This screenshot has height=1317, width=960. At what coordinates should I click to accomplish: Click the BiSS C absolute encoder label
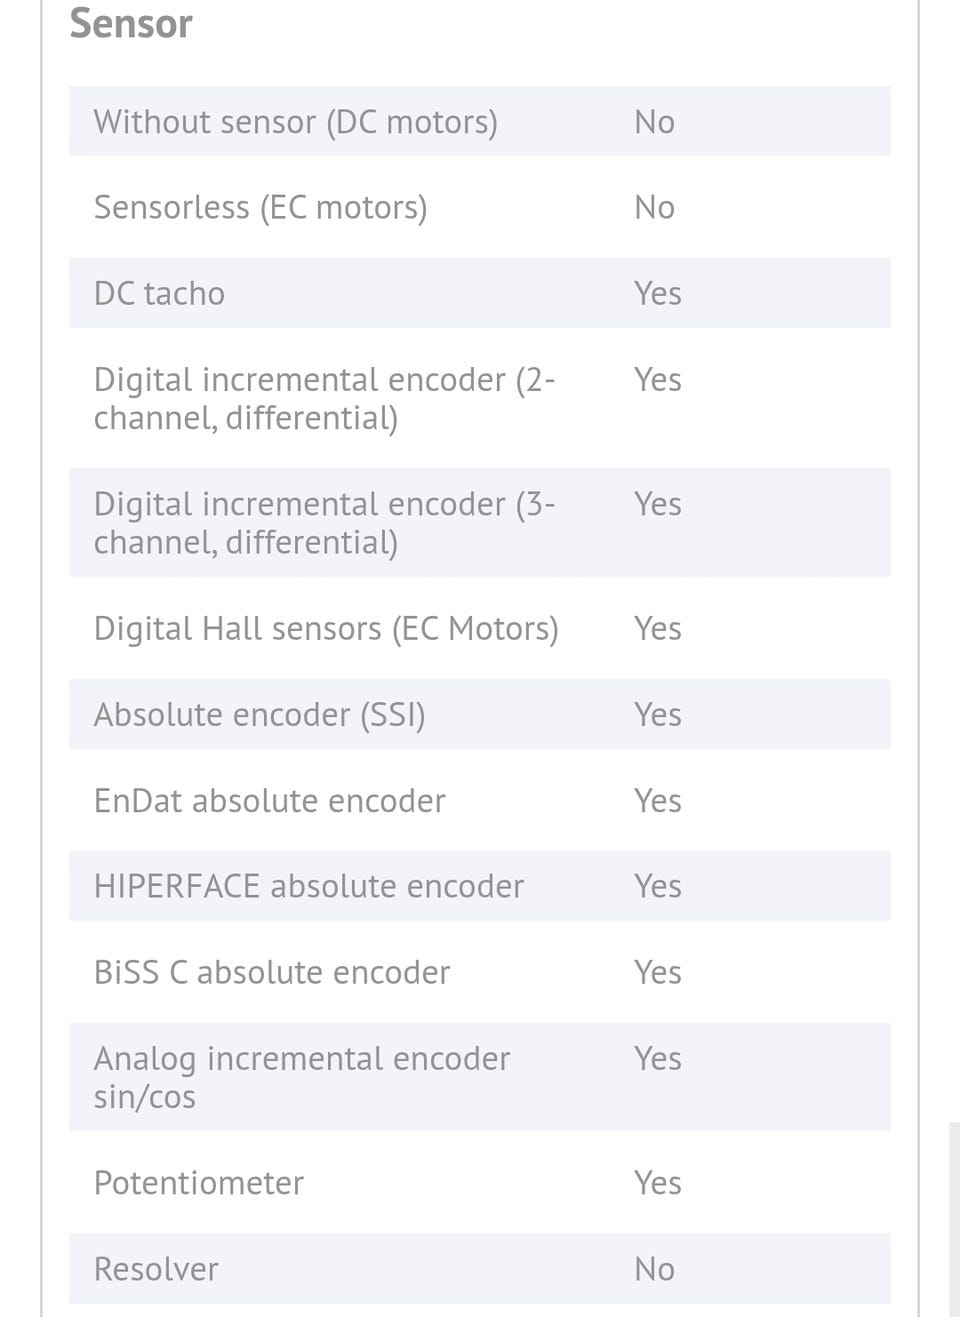272,972
